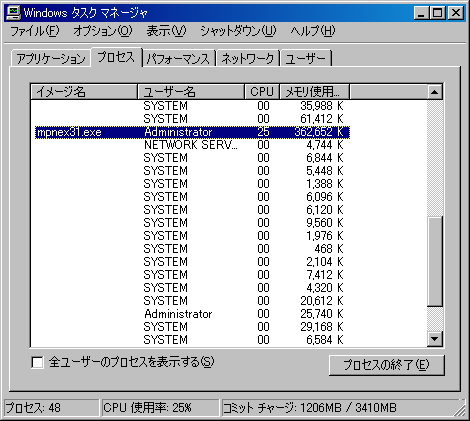This screenshot has width=470, height=421.
Task: Switch to the アプリケーション tab
Action: click(x=51, y=59)
